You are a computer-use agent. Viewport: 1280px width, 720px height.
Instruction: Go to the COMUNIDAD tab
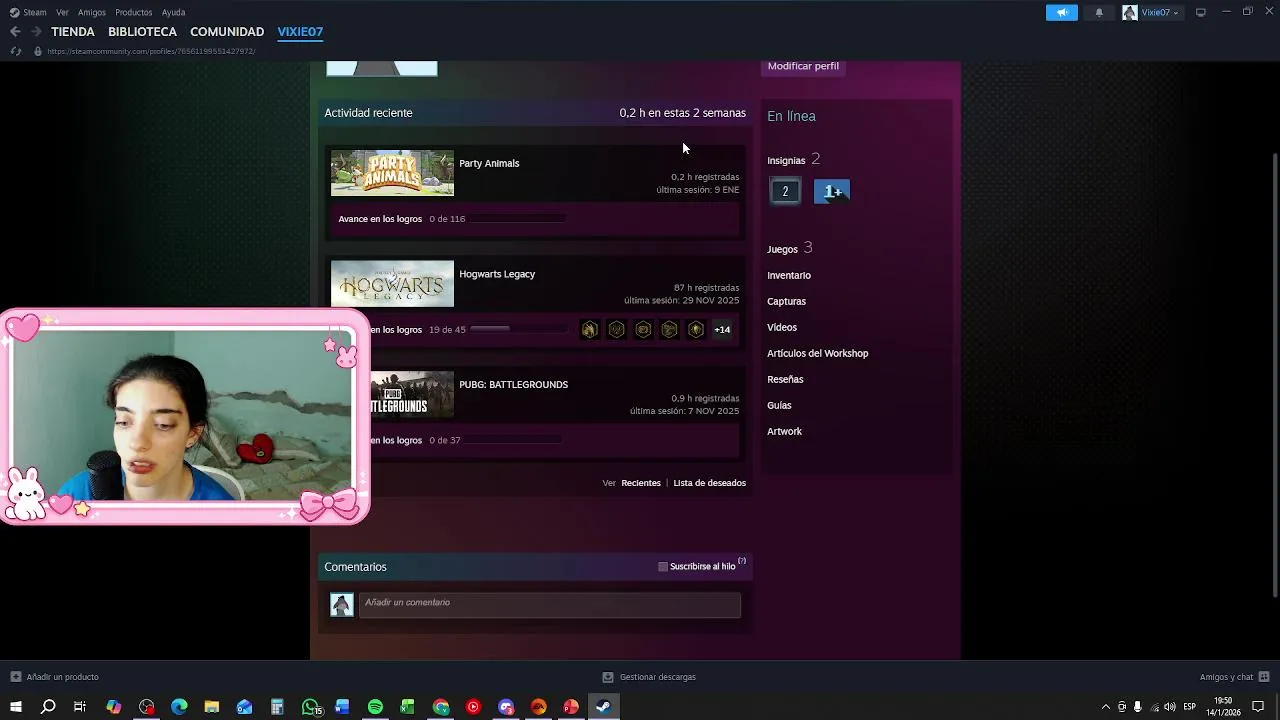[x=227, y=32]
